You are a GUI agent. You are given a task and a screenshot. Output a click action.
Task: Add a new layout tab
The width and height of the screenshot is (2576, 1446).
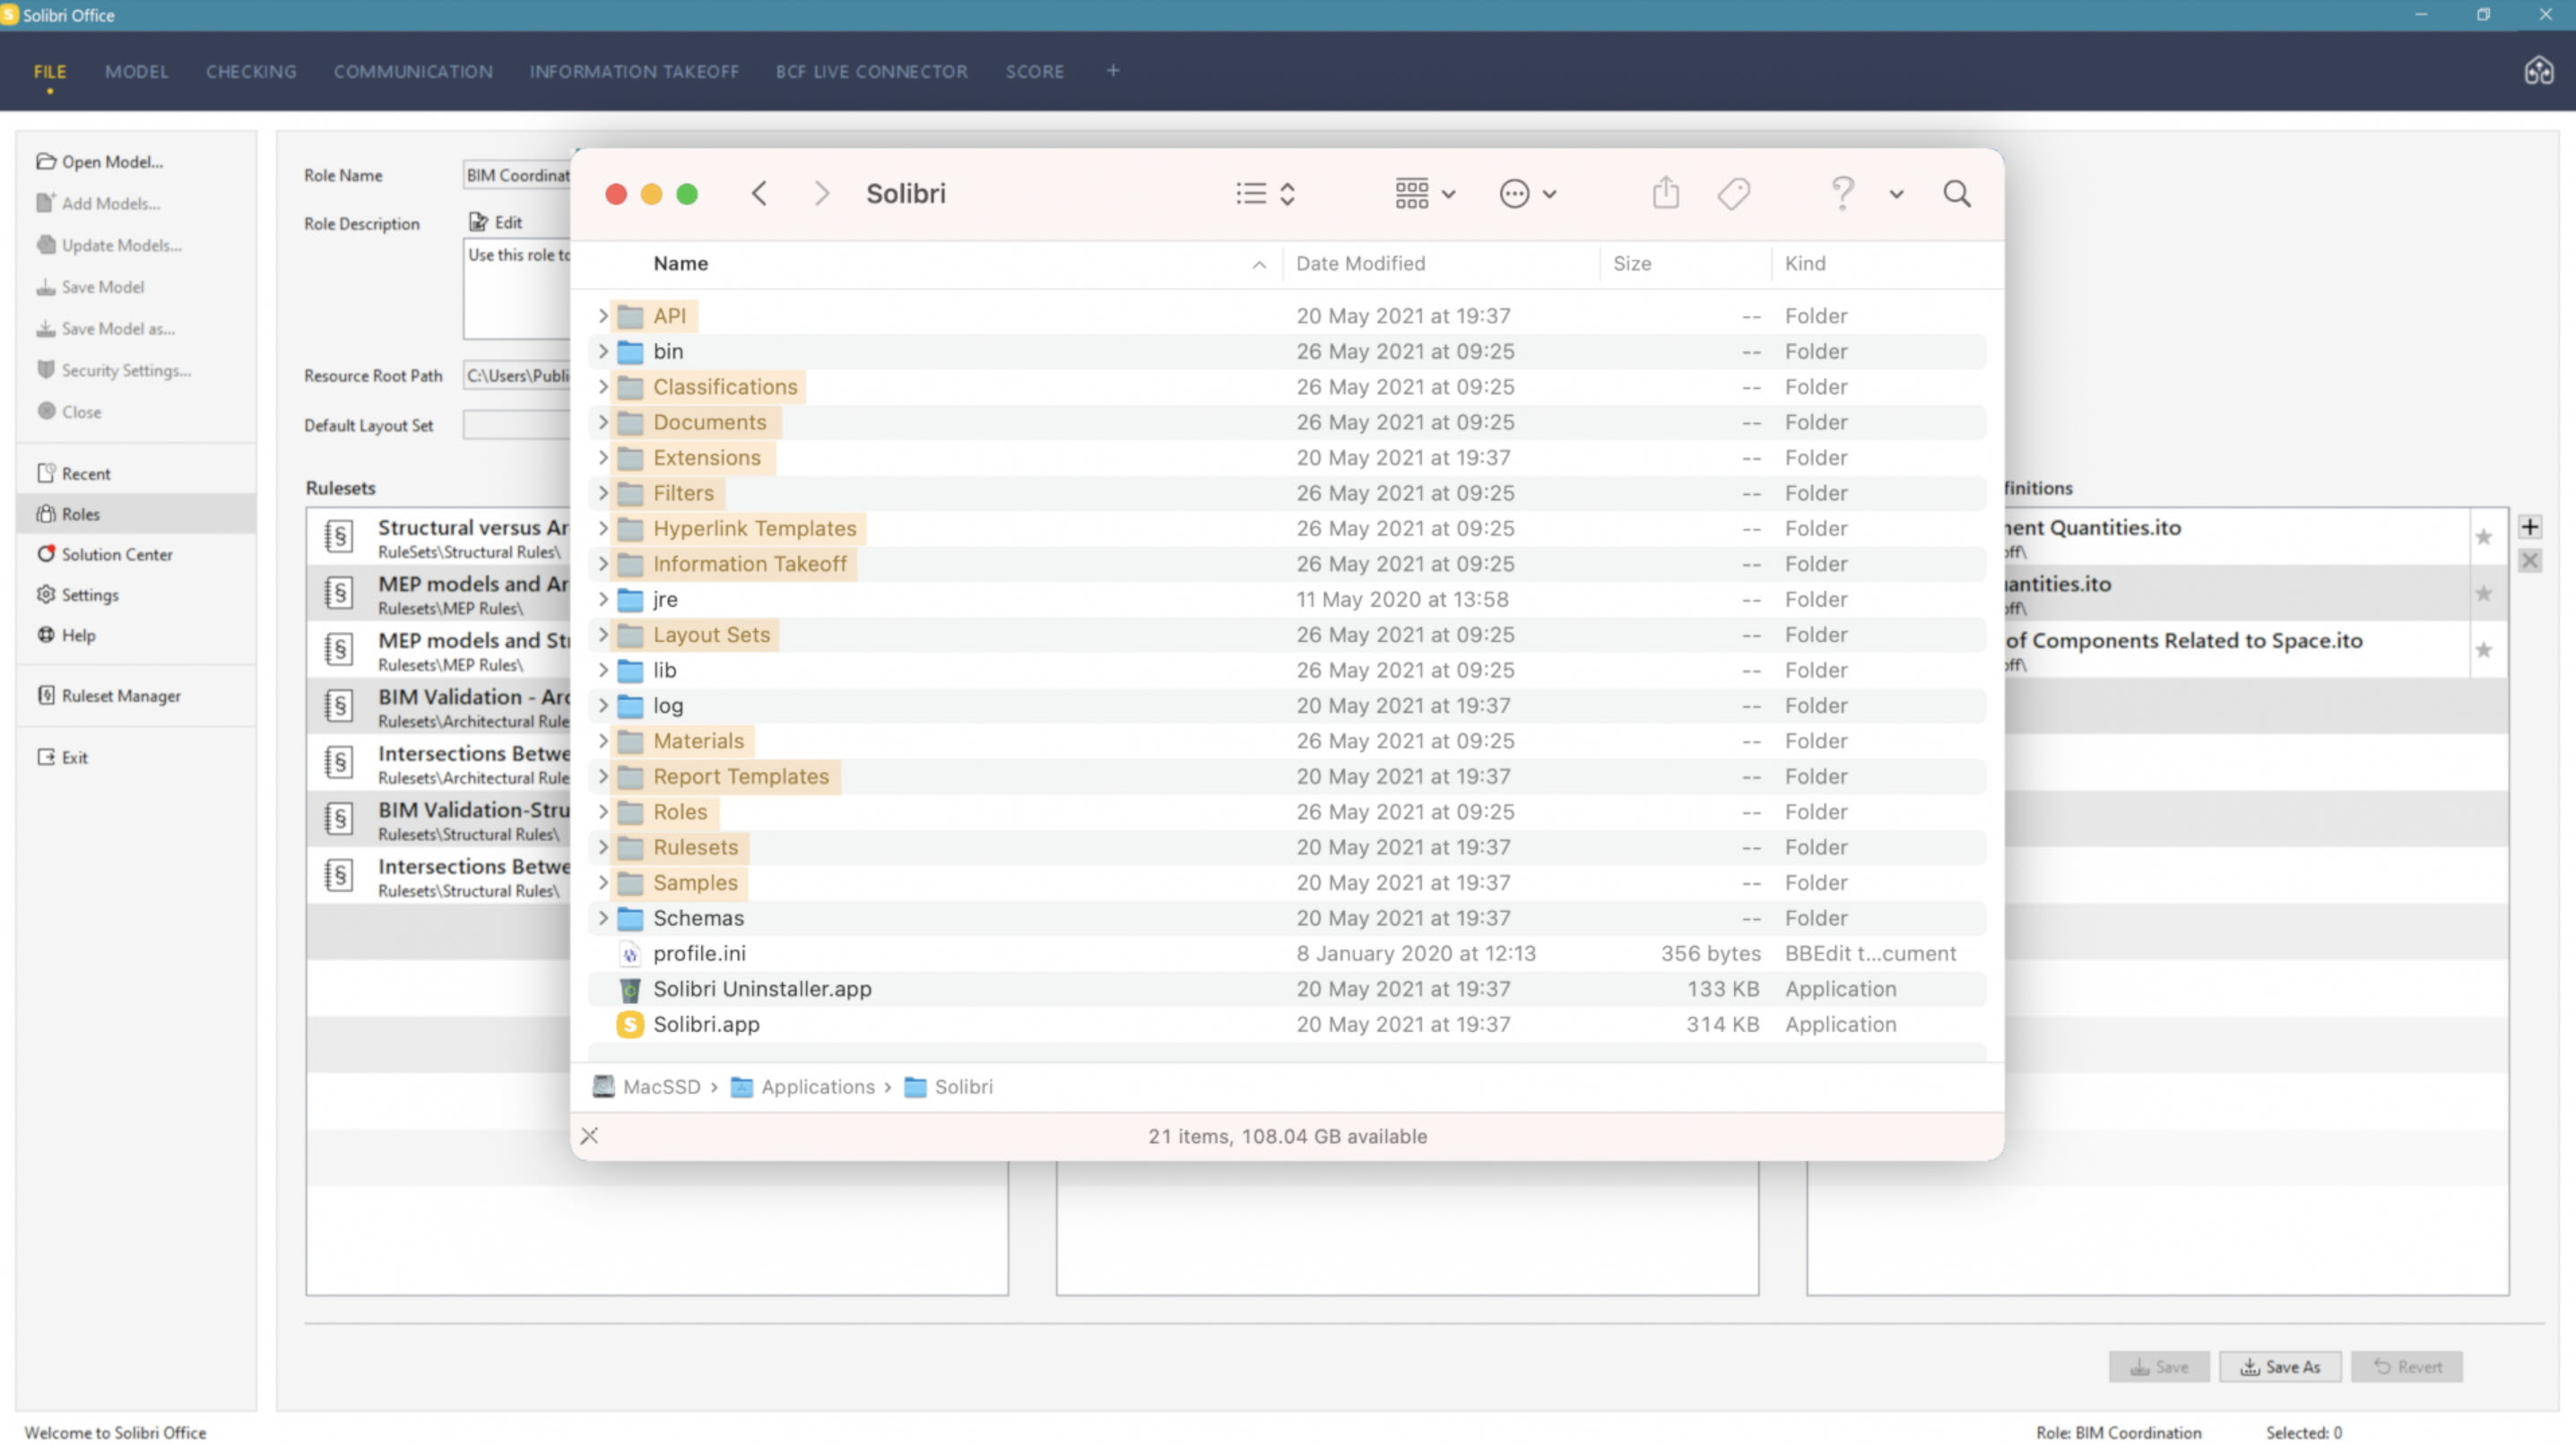(1112, 70)
